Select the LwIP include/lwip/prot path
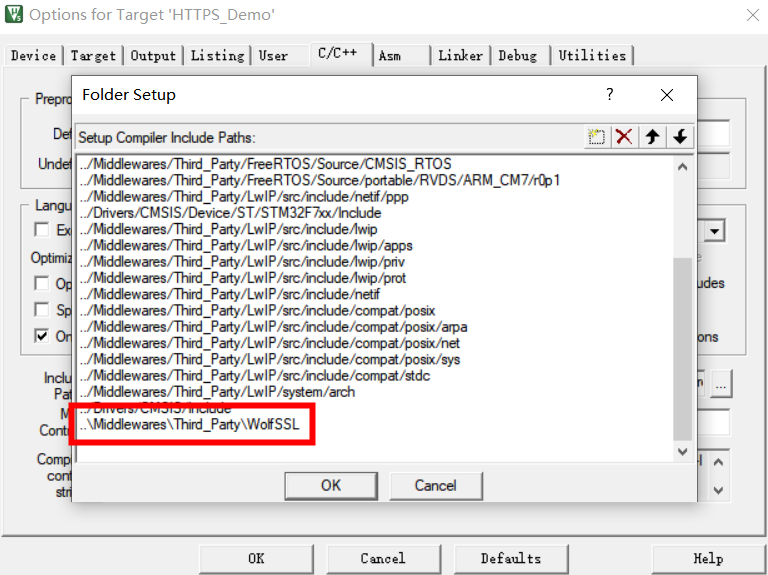The height and width of the screenshot is (575, 768). pos(242,278)
